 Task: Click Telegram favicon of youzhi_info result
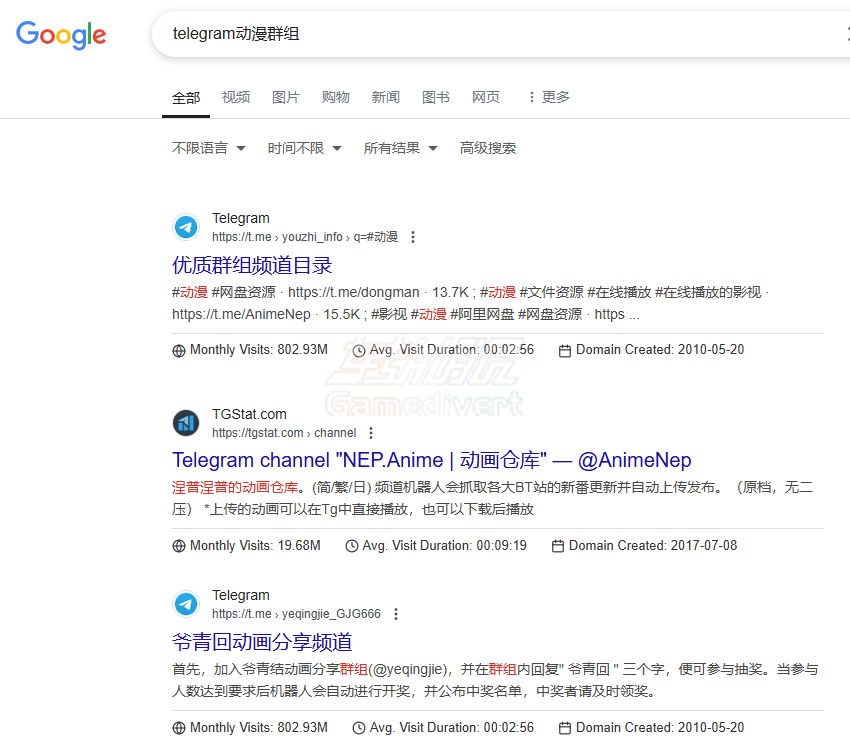pos(186,227)
